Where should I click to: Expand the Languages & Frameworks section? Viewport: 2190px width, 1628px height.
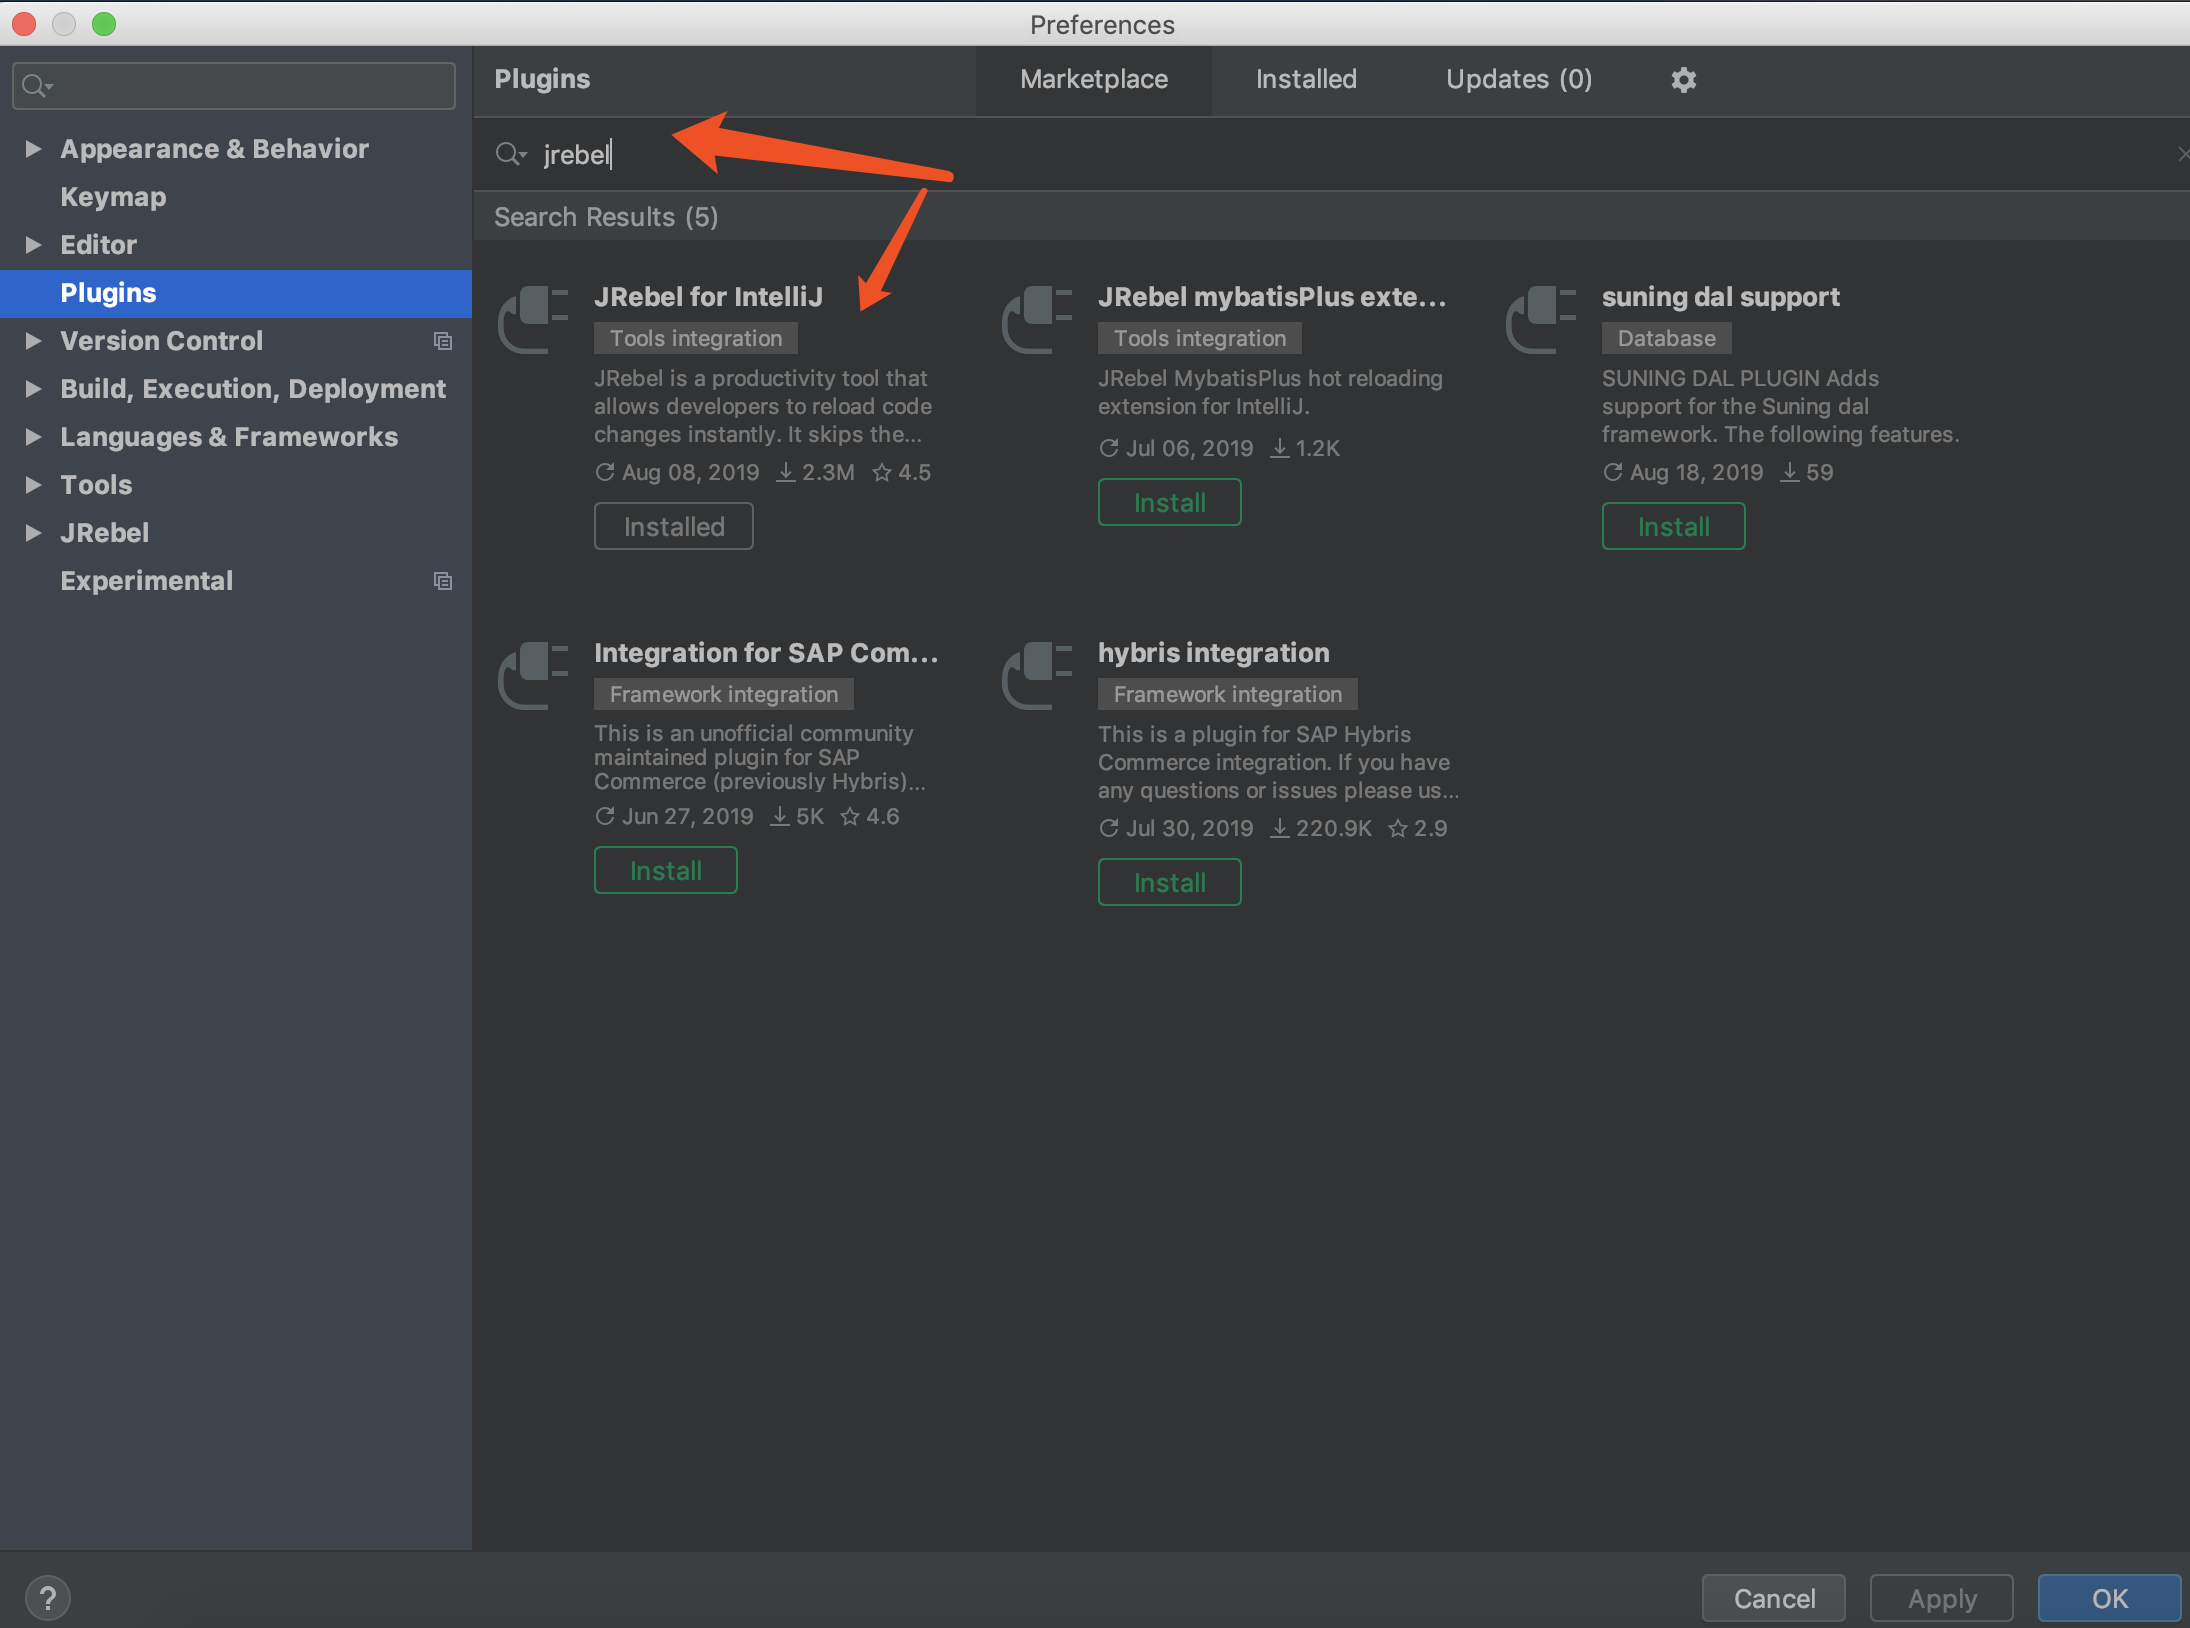point(33,437)
